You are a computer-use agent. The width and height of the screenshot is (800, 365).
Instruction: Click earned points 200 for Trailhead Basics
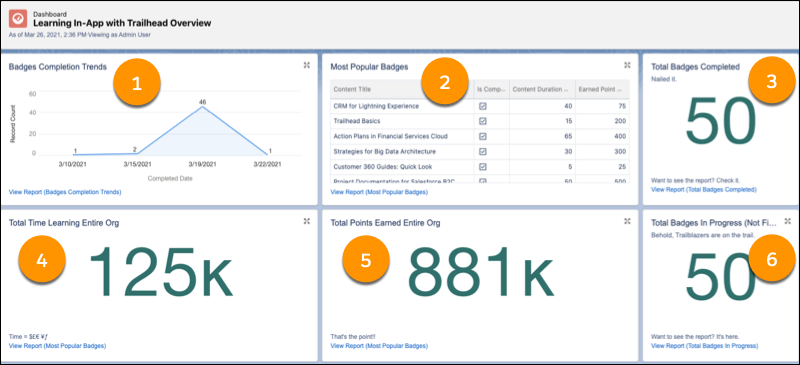pos(621,121)
